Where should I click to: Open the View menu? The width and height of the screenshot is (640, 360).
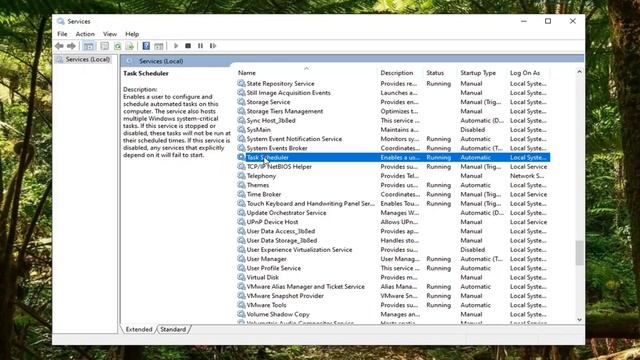[x=110, y=34]
